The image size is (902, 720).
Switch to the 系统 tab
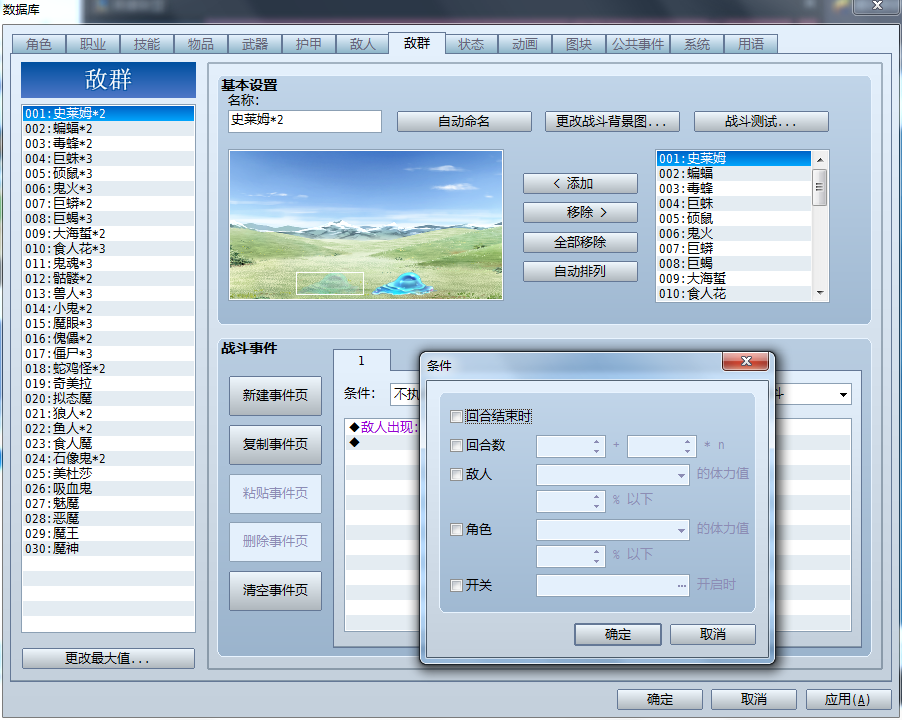pos(697,44)
